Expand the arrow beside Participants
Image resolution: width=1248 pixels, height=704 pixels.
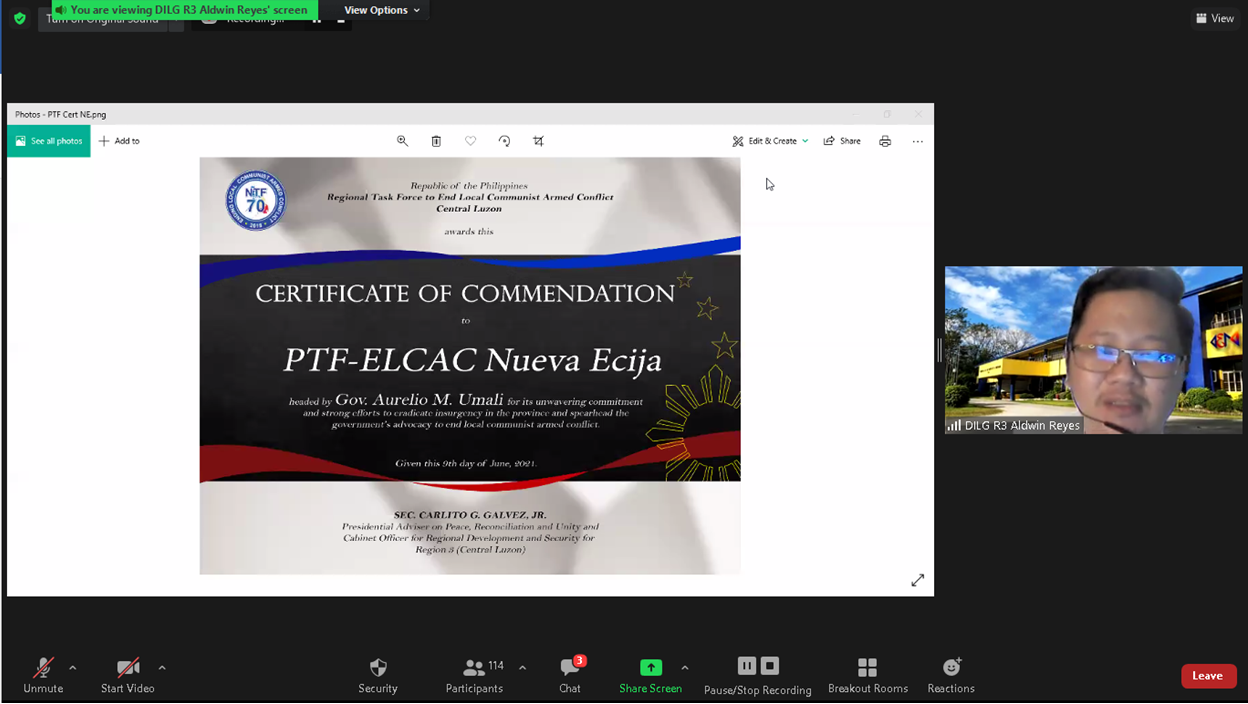pos(522,667)
